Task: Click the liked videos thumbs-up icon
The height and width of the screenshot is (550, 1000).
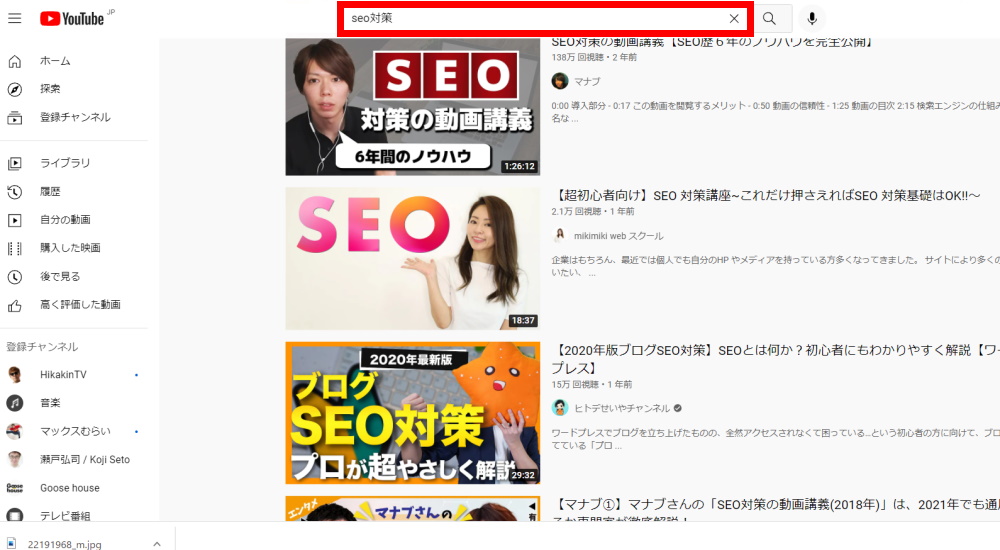Action: tap(15, 306)
